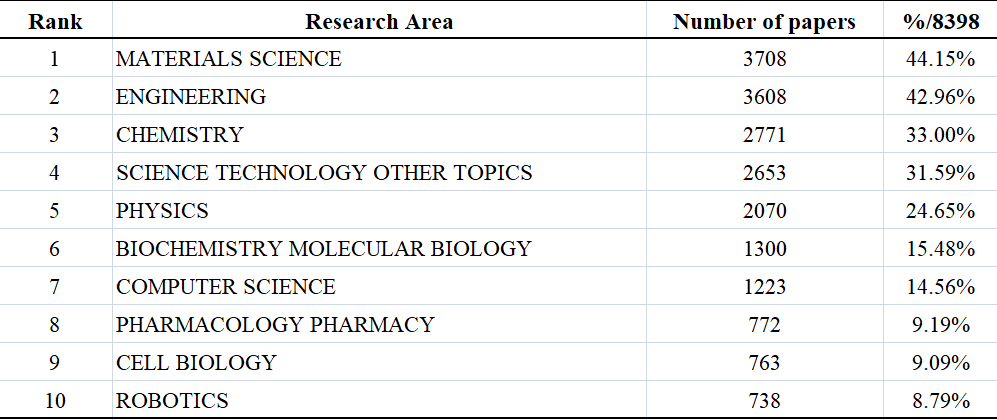Click the MATERIALS SCIENCE cell
Screen dimensions: 997x420
click(379, 58)
